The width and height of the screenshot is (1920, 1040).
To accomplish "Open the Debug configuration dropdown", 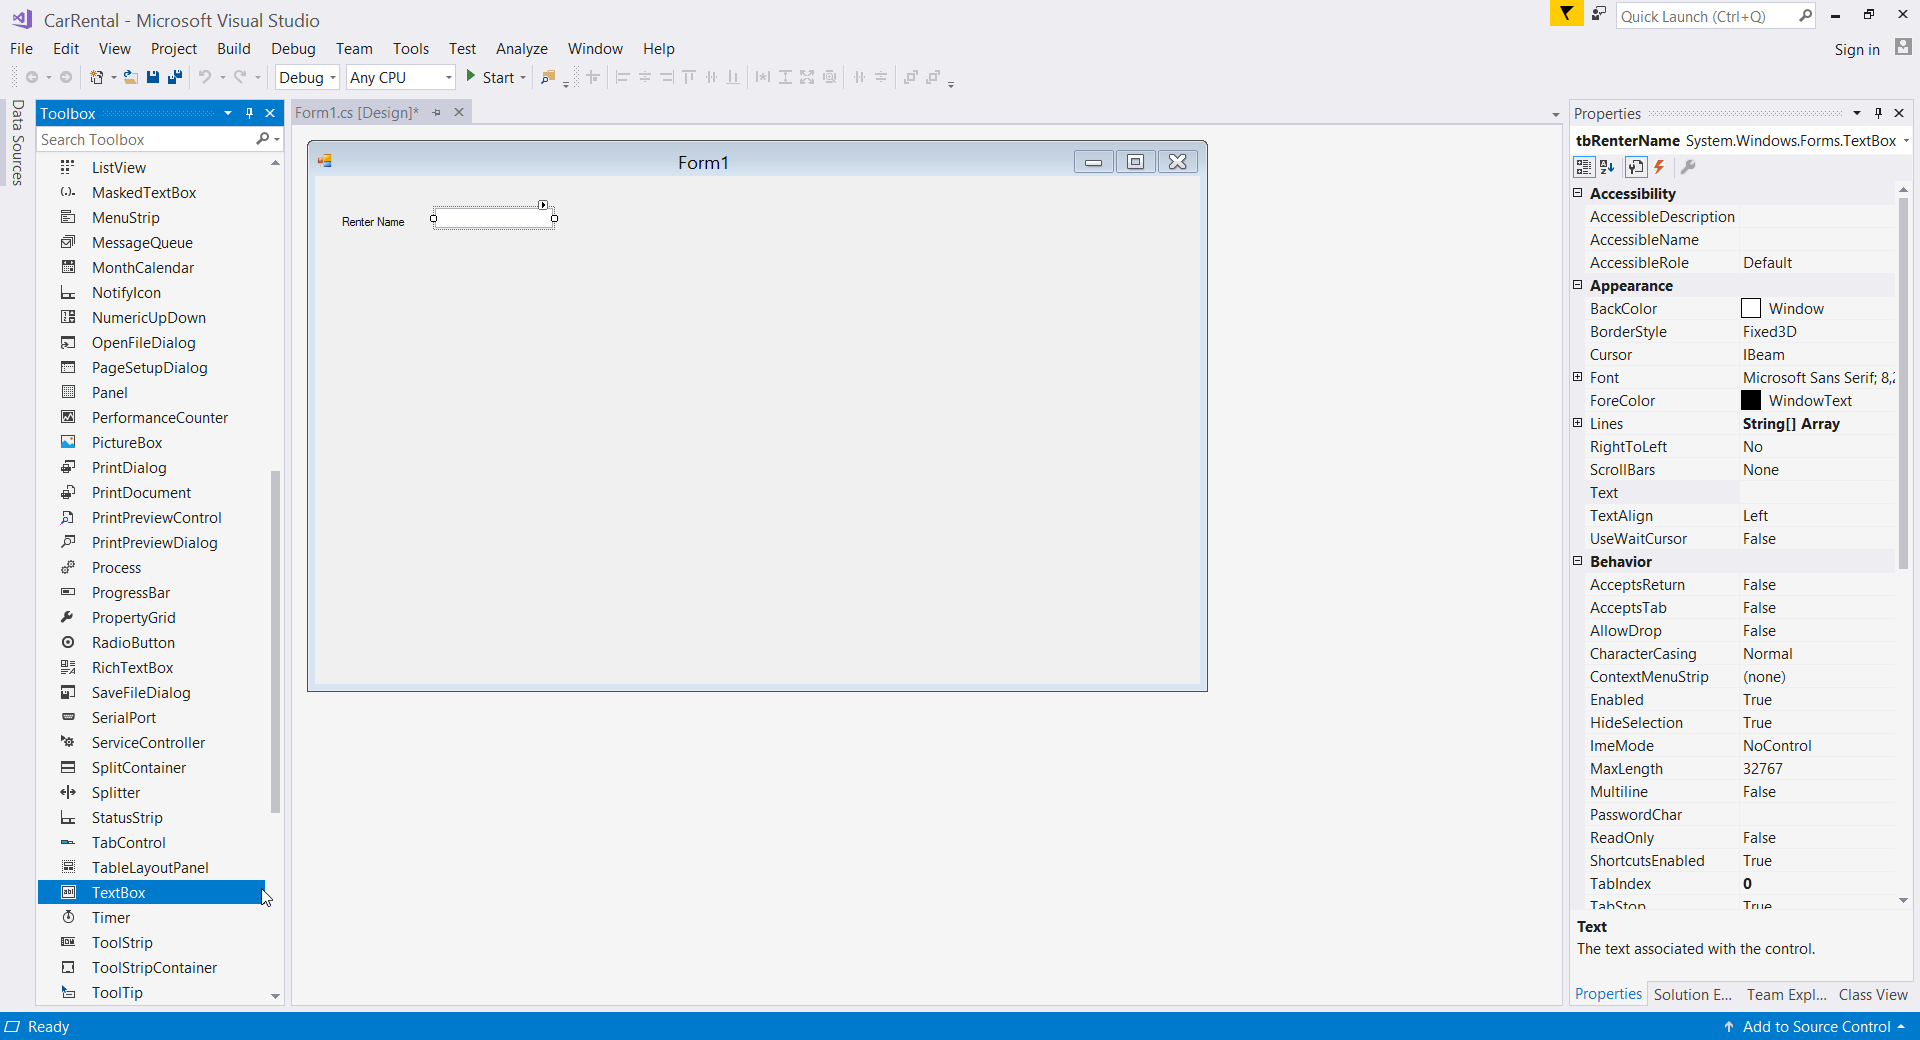I will coord(332,77).
